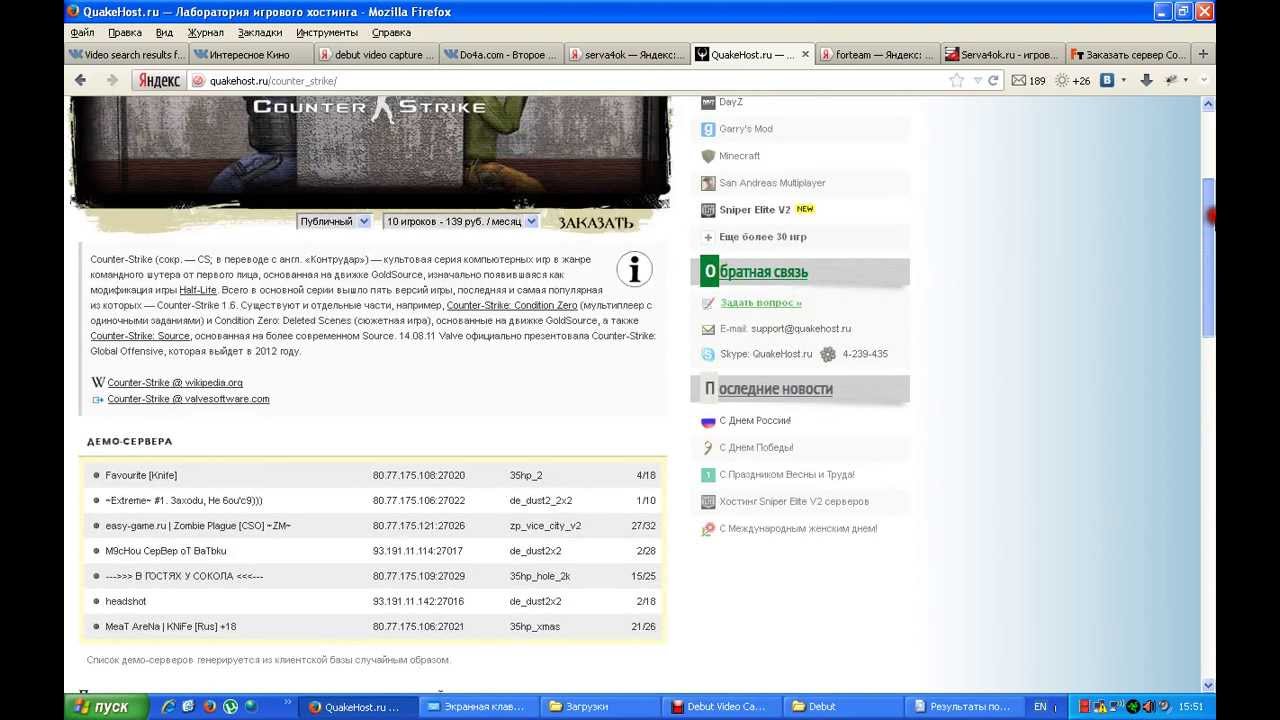Open Counter-Strike @ wikipedia.org link

[x=175, y=382]
